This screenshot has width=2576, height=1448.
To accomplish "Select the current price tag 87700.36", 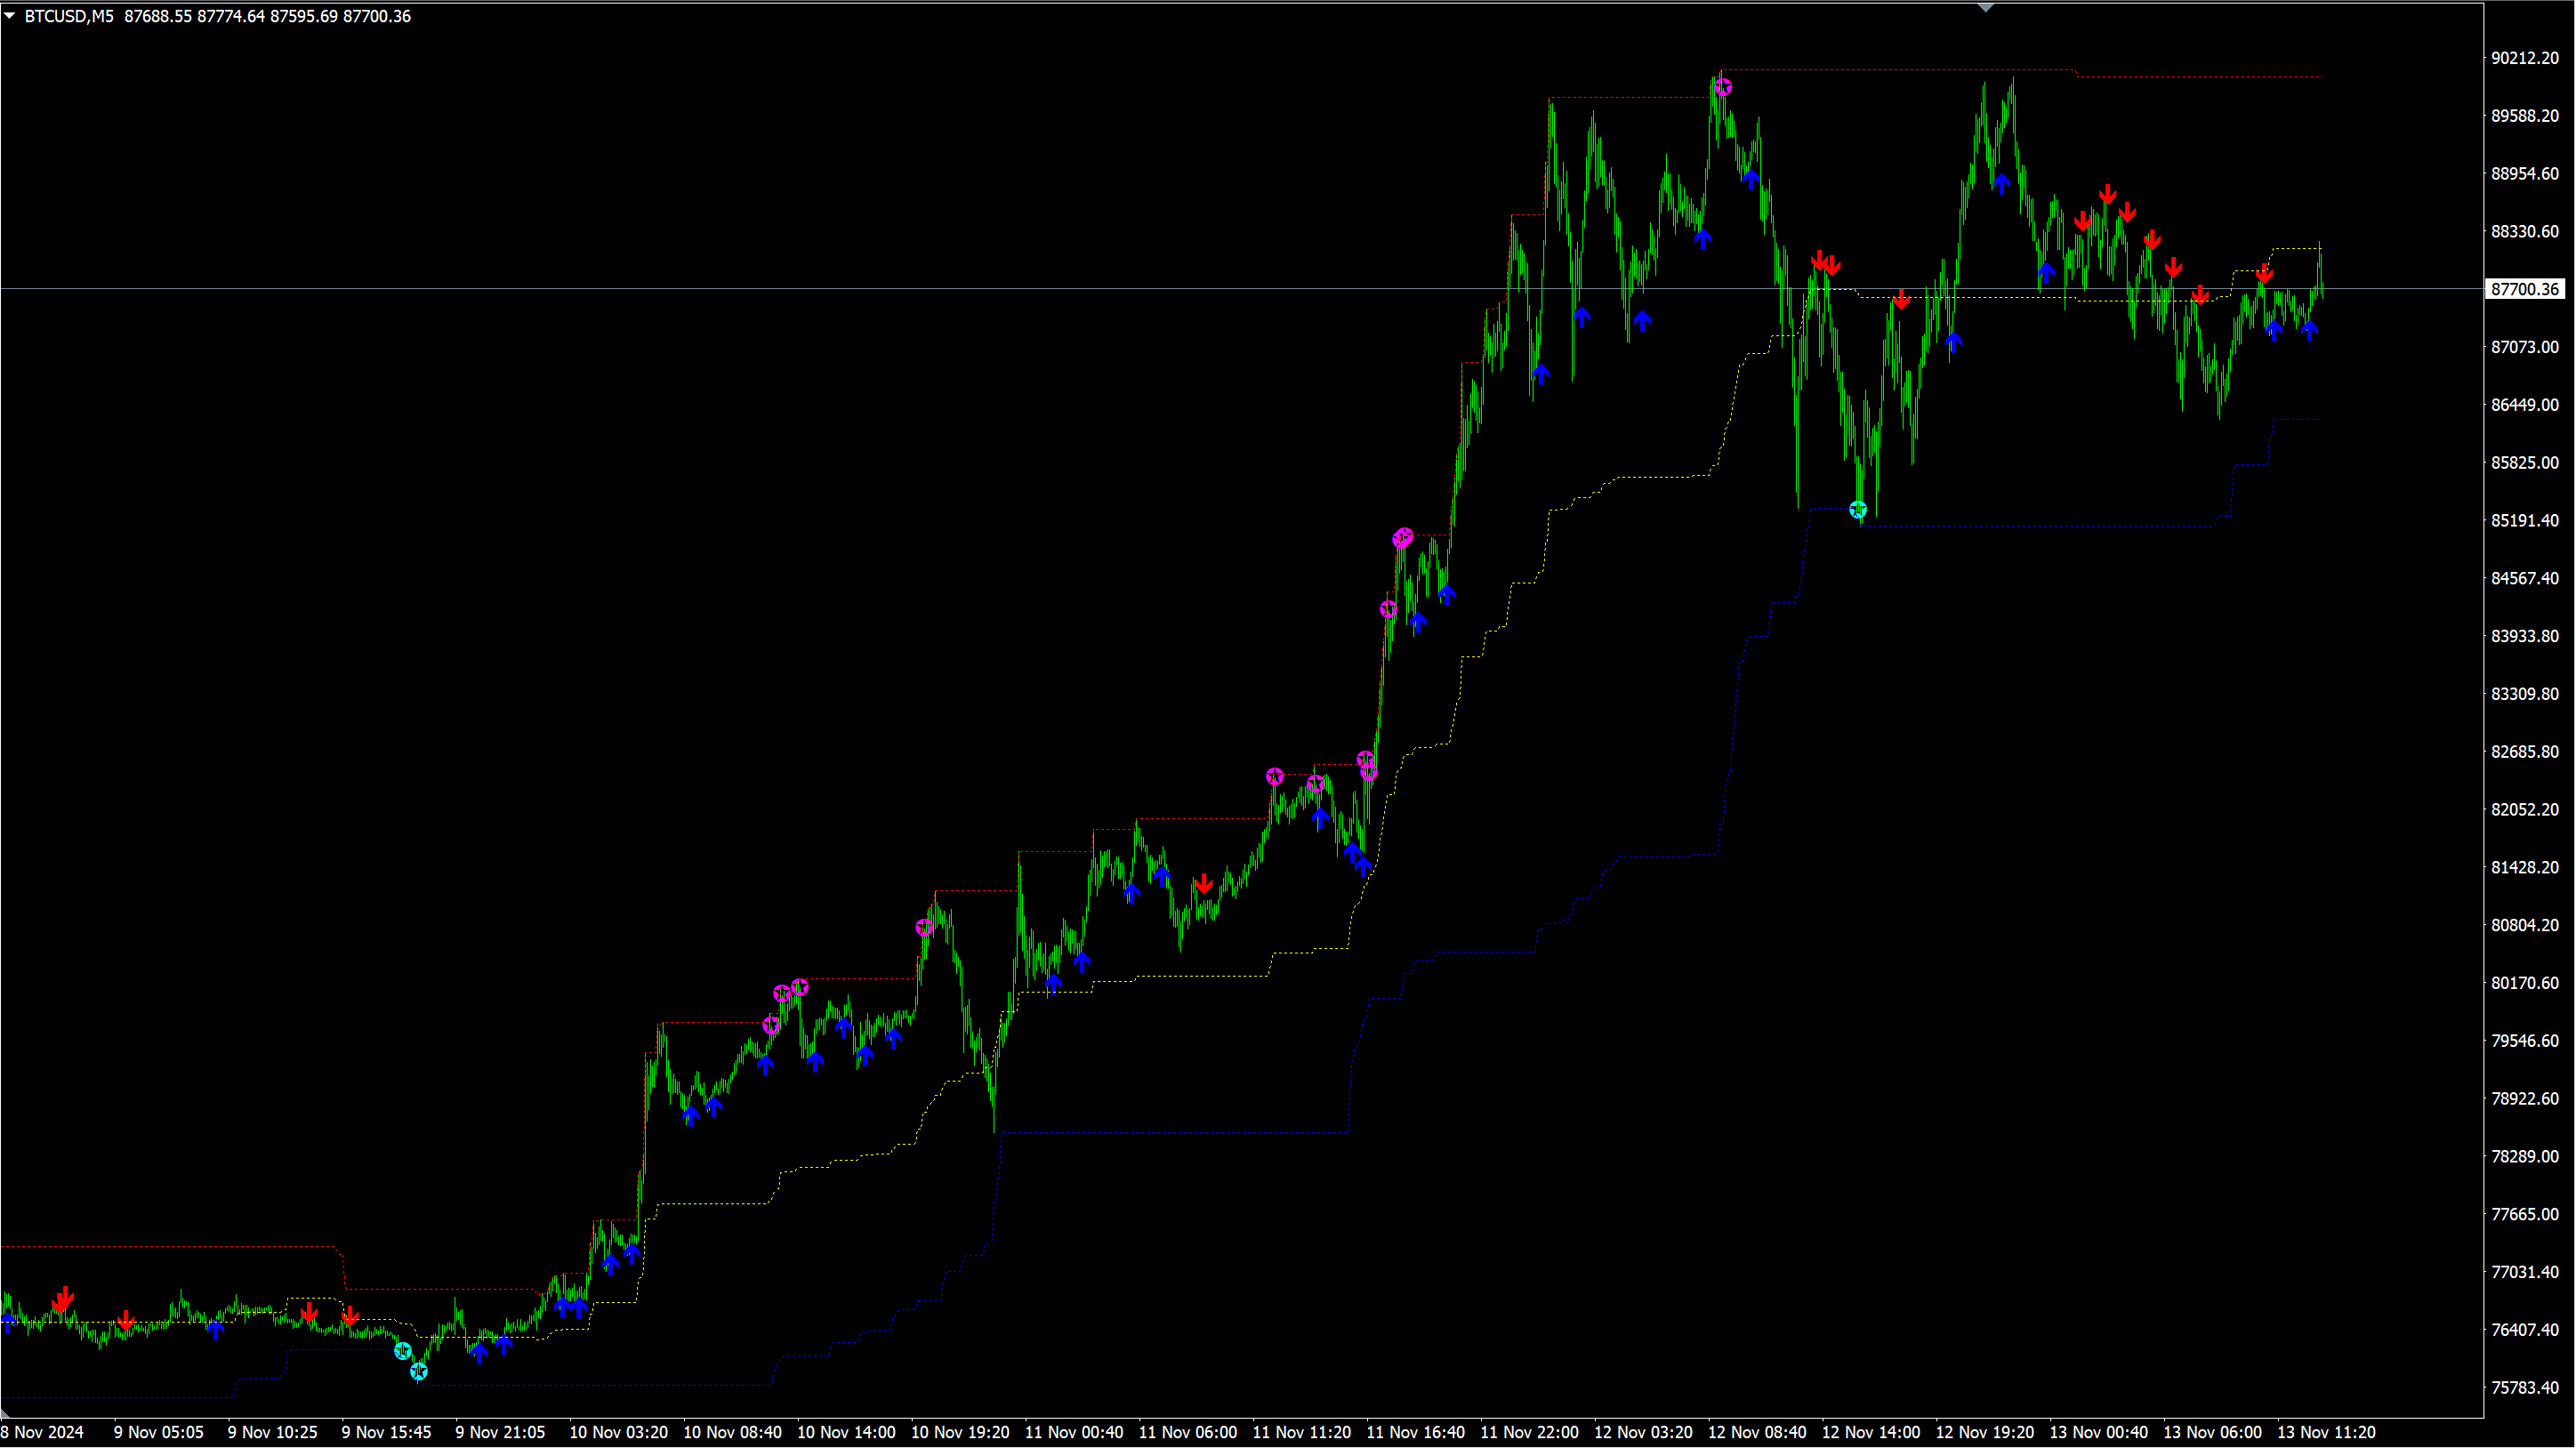I will tap(2525, 289).
